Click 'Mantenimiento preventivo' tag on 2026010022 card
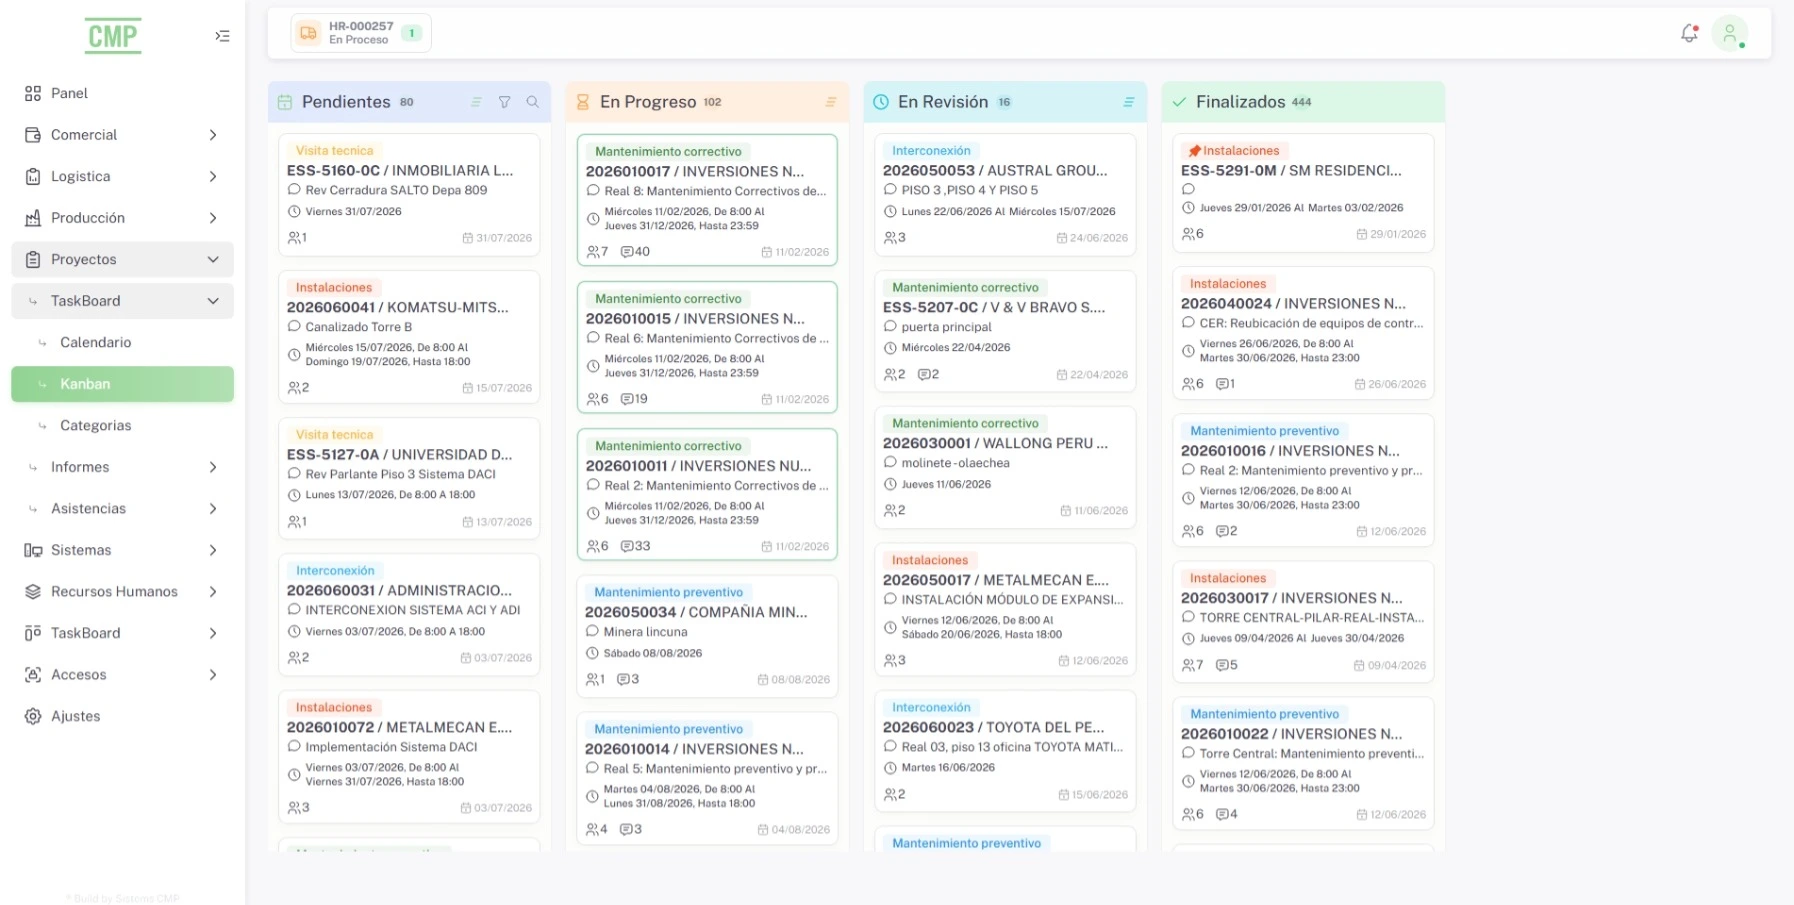The image size is (1794, 905). tap(1265, 714)
